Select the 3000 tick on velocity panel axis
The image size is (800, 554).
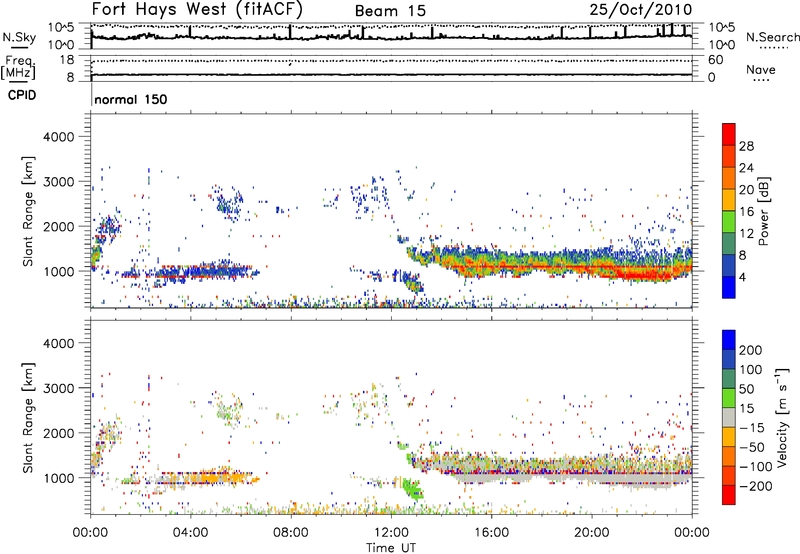coord(59,388)
